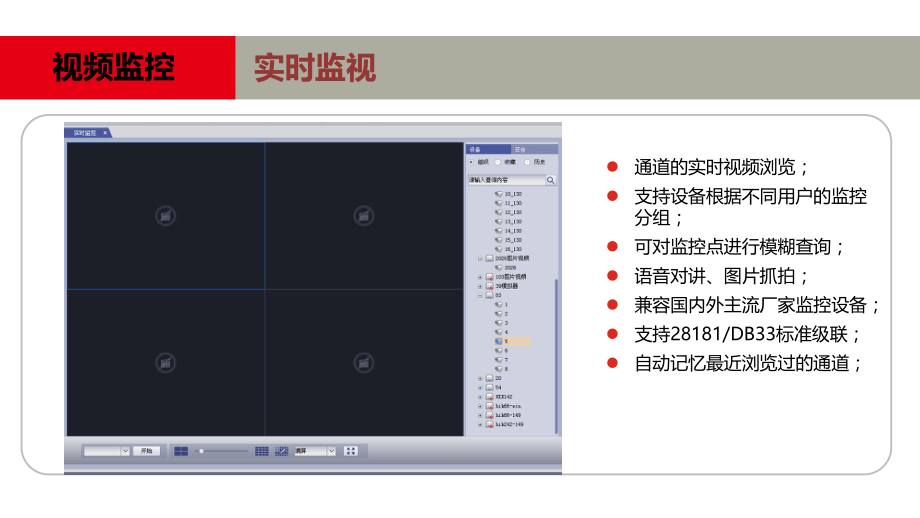Select the multi-grid split layout icon
Viewport: 920px width, 518px height.
coord(262,451)
